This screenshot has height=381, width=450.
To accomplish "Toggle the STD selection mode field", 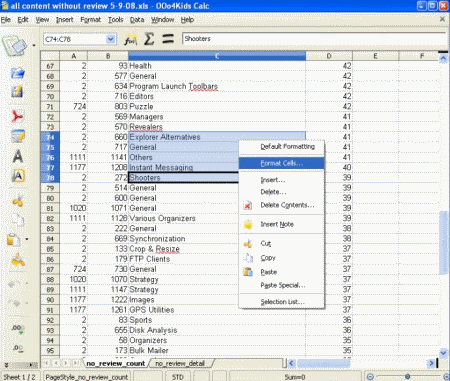I will pyautogui.click(x=178, y=377).
